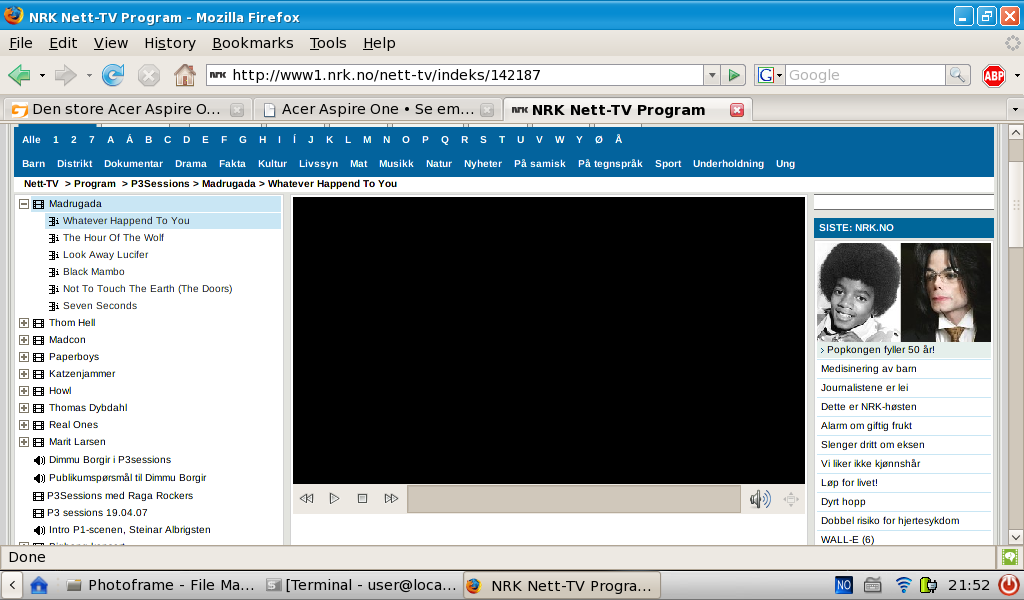
Task: Fast forward the video player
Action: pos(391,499)
